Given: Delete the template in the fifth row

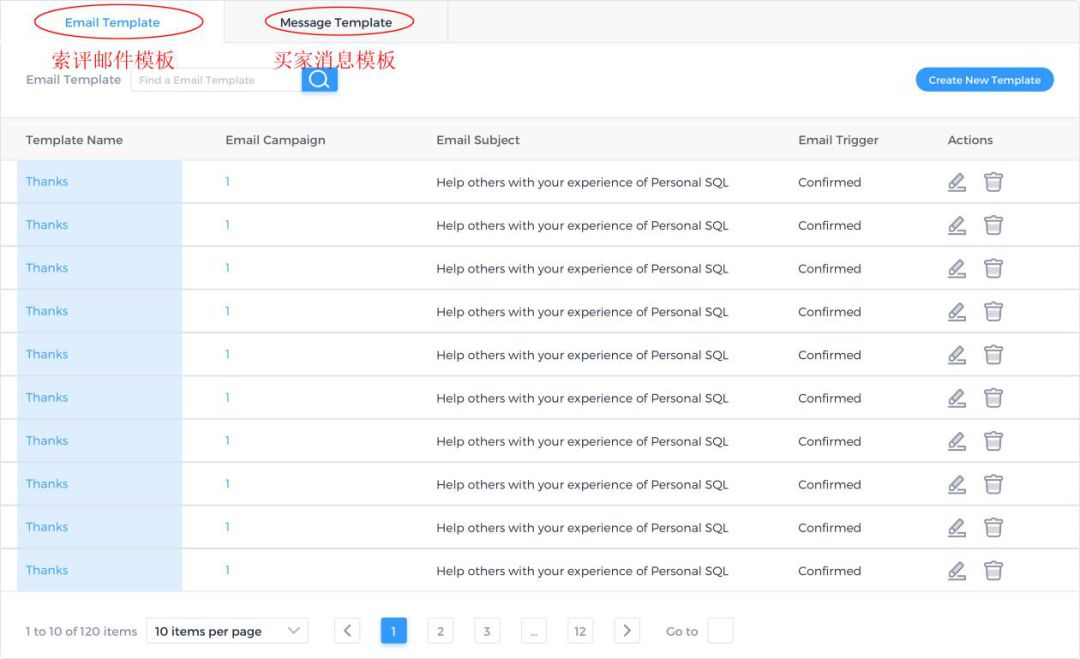Looking at the screenshot, I should tap(993, 355).
